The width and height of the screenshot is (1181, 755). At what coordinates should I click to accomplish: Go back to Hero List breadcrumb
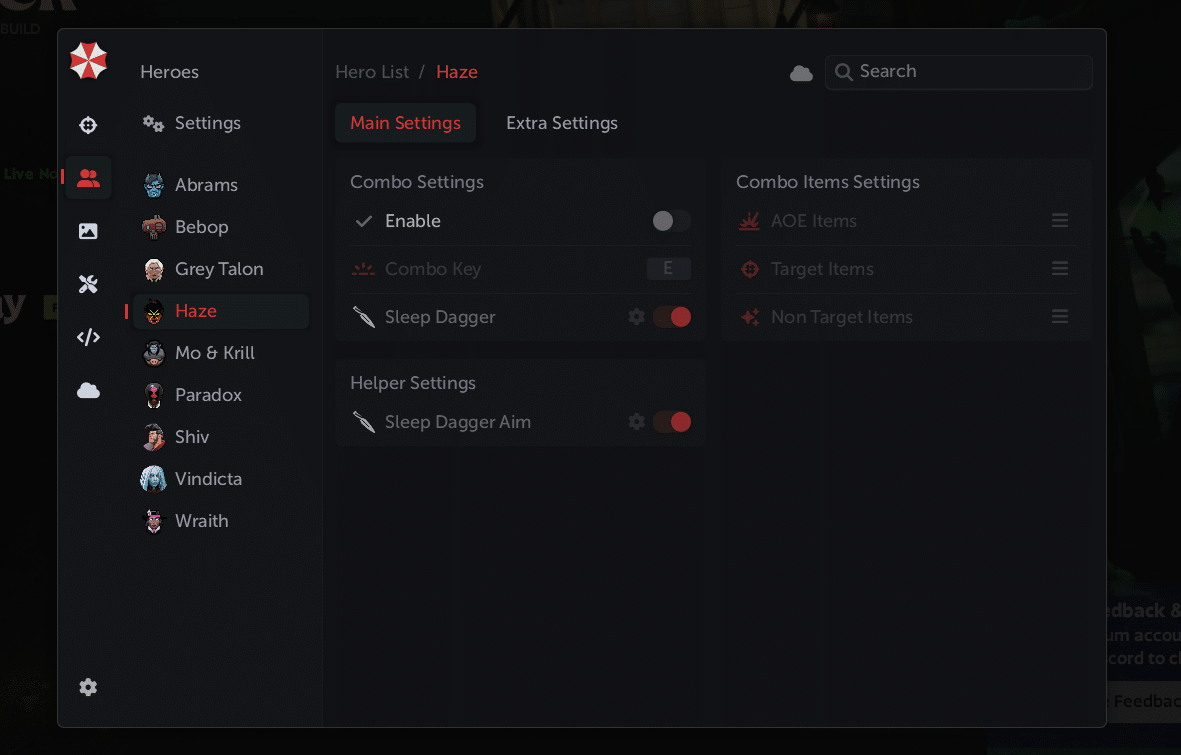pos(372,72)
